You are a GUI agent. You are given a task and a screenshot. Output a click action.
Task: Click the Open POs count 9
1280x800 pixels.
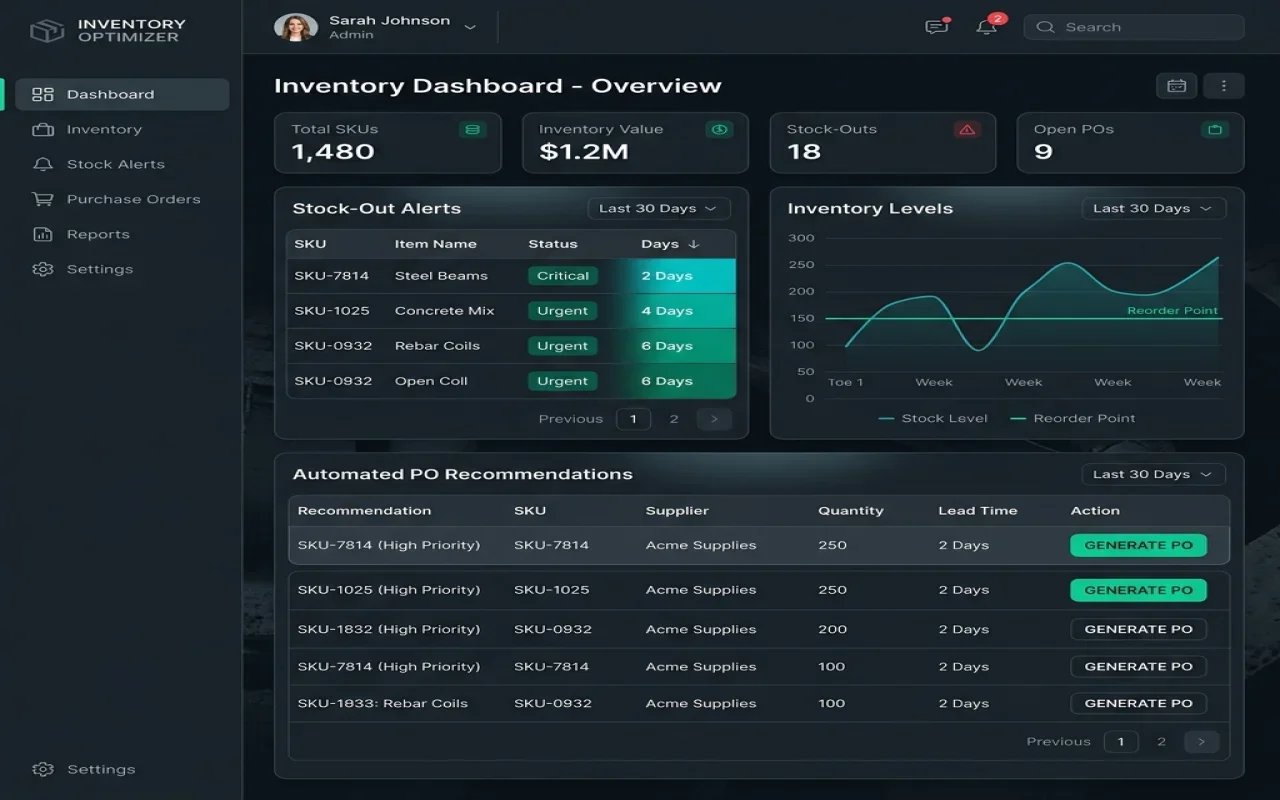click(1043, 153)
